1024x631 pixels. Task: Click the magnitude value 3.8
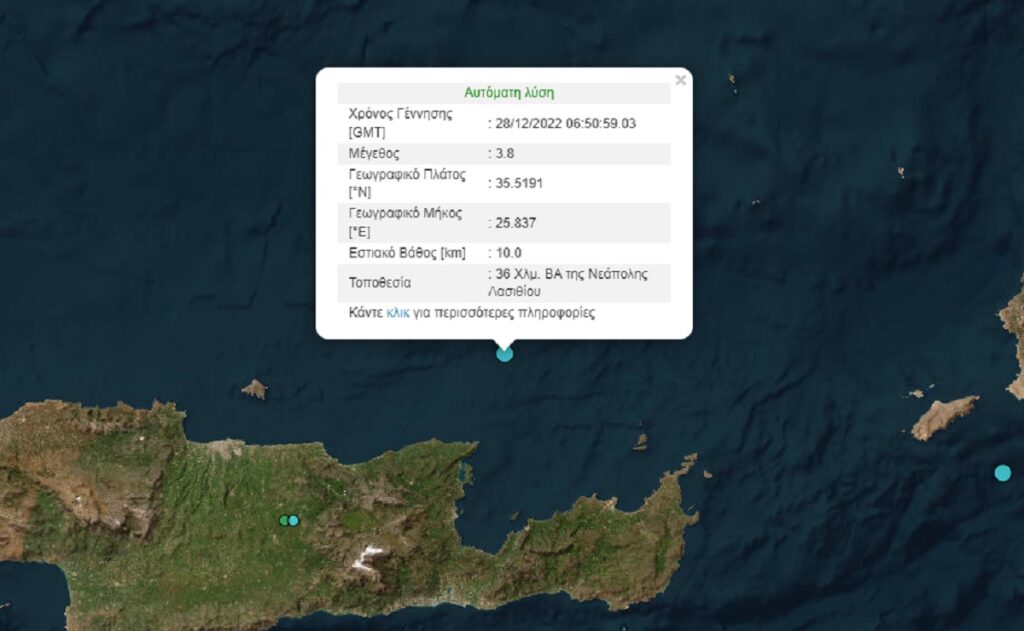point(505,154)
